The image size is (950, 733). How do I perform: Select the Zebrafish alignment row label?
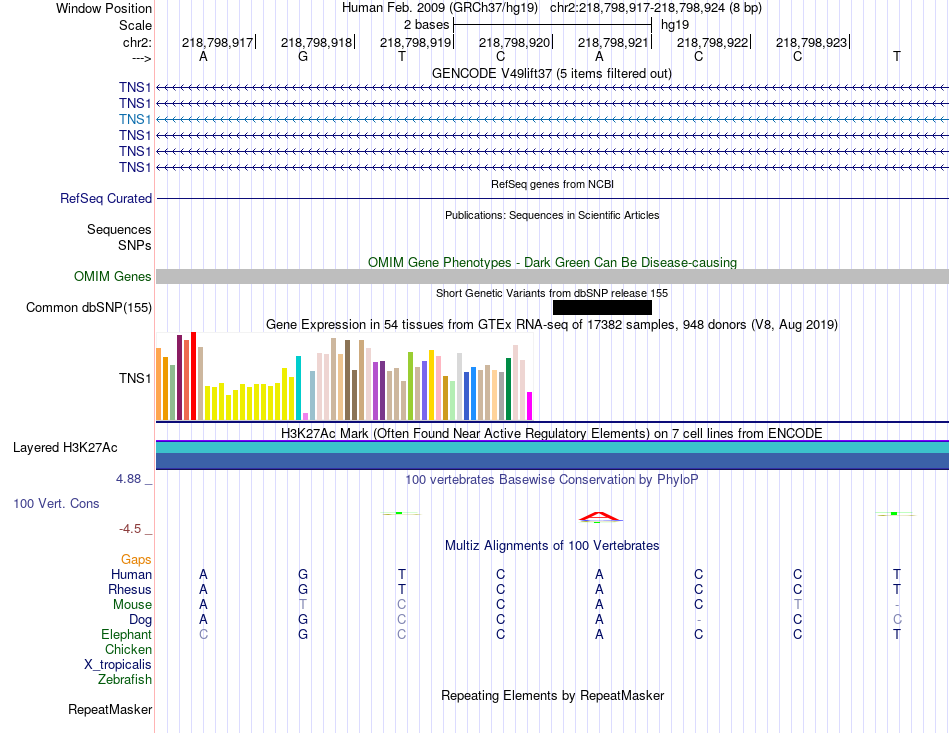(x=125, y=680)
